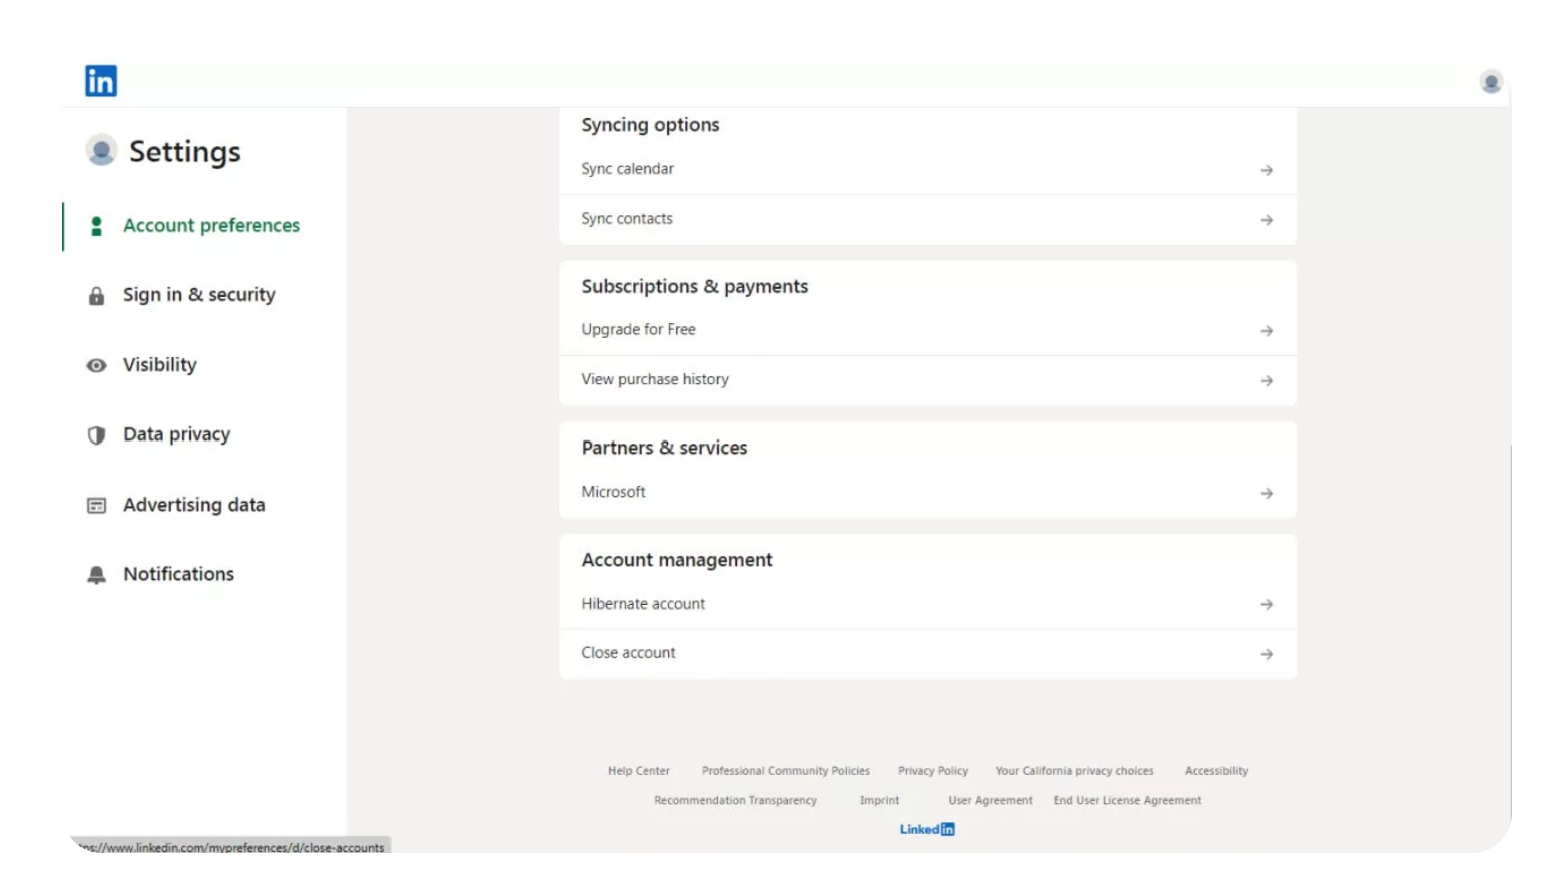Select the Notifications settings tab

[x=178, y=574]
